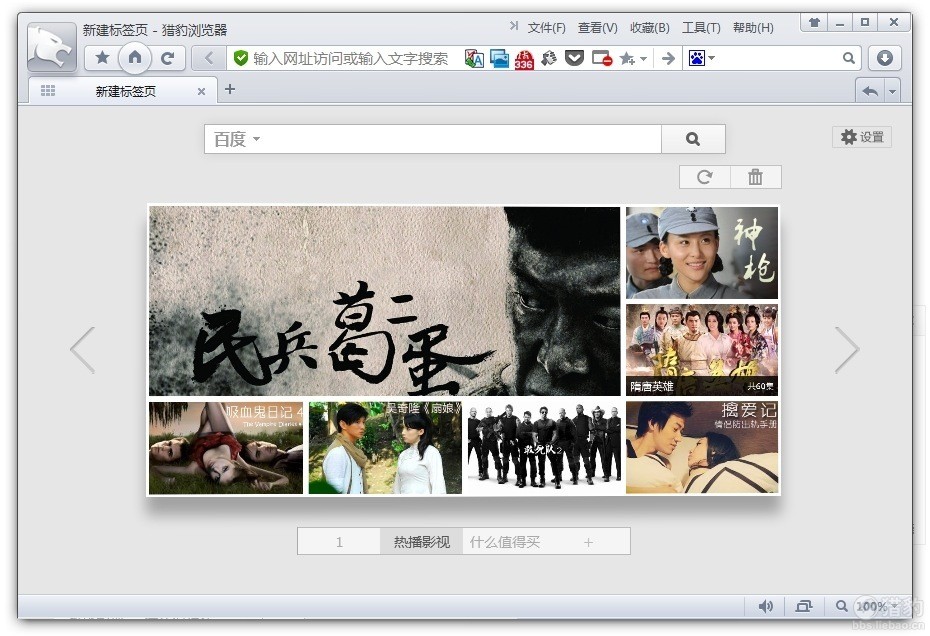Image resolution: width=930 pixels, height=636 pixels.
Task: Expand the Baidu paw search engine selector
Action: tap(701, 59)
